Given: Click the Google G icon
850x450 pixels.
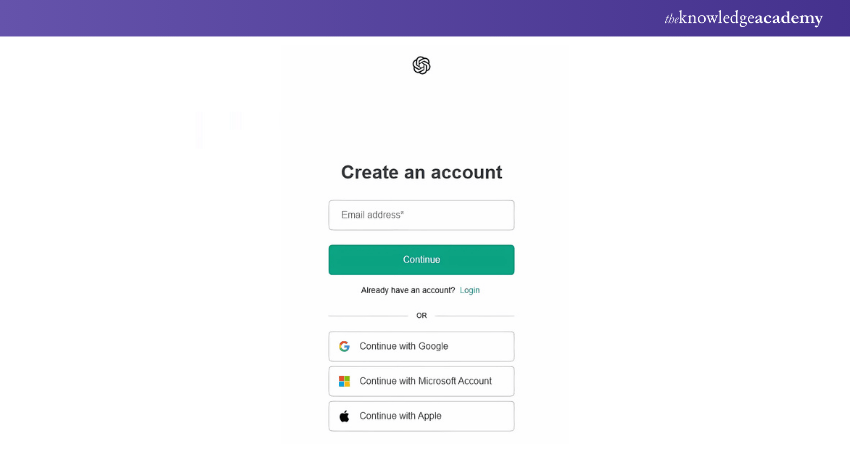Looking at the screenshot, I should click(x=344, y=346).
